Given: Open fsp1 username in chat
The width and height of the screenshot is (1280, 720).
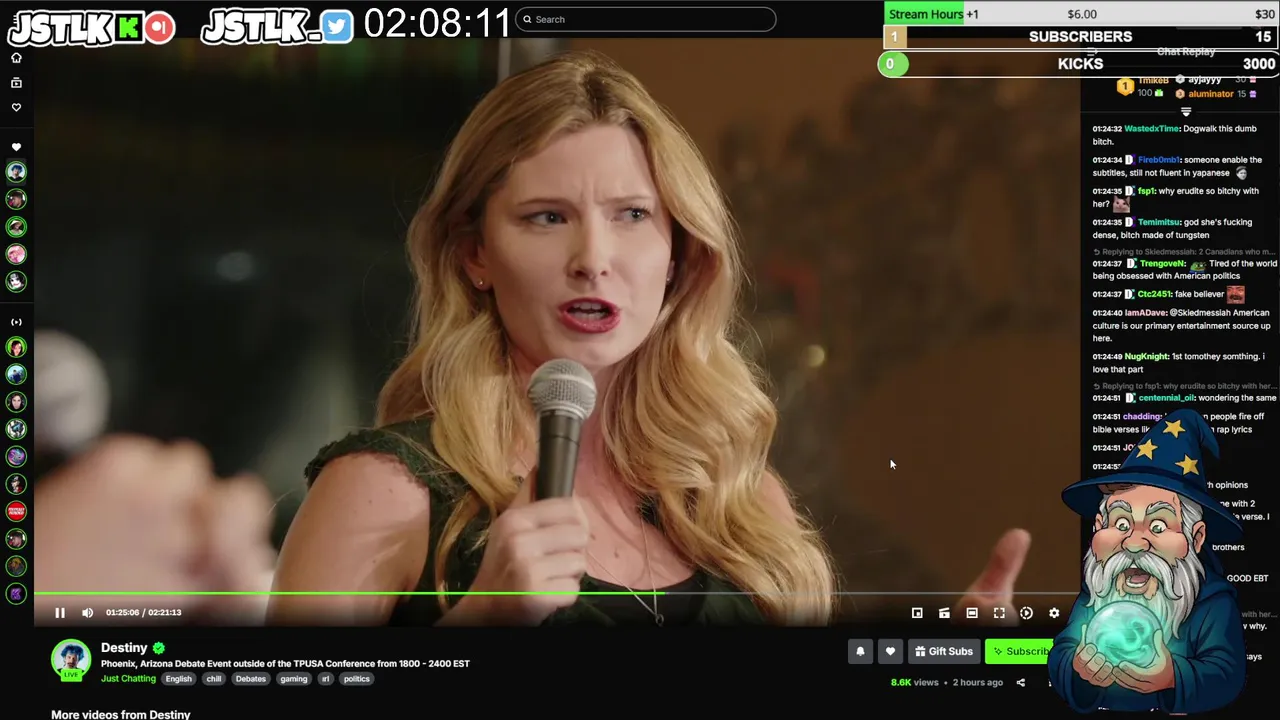Looking at the screenshot, I should (x=1146, y=191).
